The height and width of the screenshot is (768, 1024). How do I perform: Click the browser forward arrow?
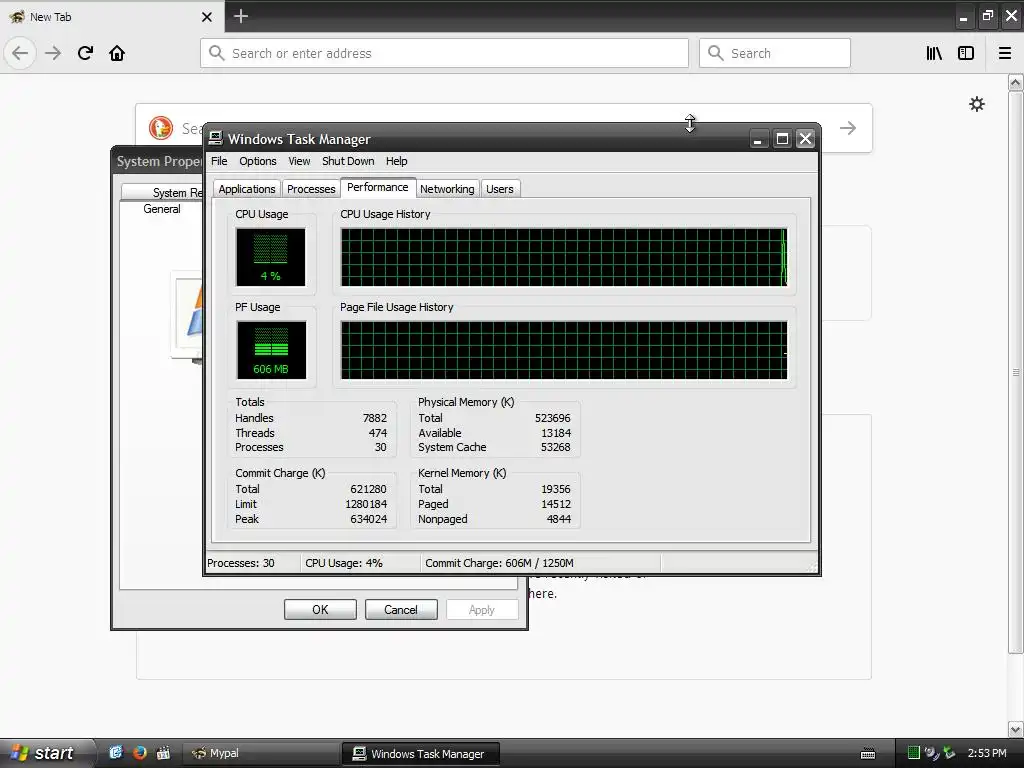tap(53, 53)
